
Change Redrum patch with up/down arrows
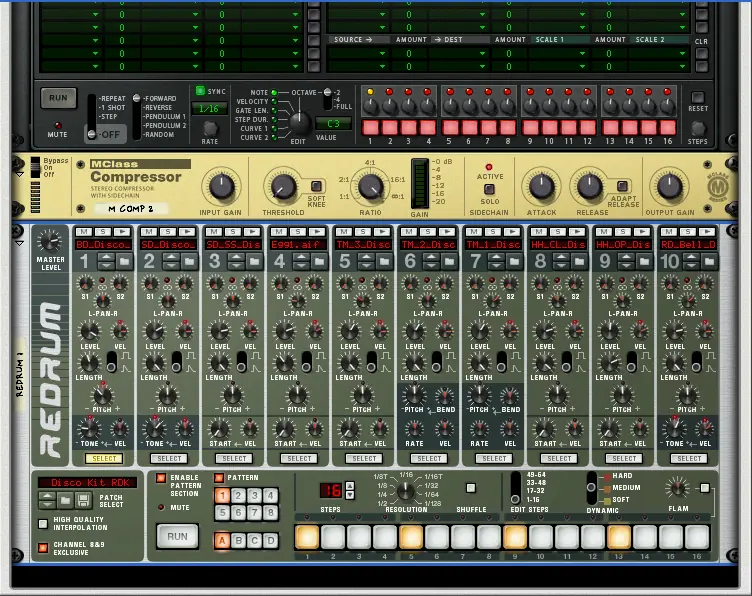[x=47, y=501]
